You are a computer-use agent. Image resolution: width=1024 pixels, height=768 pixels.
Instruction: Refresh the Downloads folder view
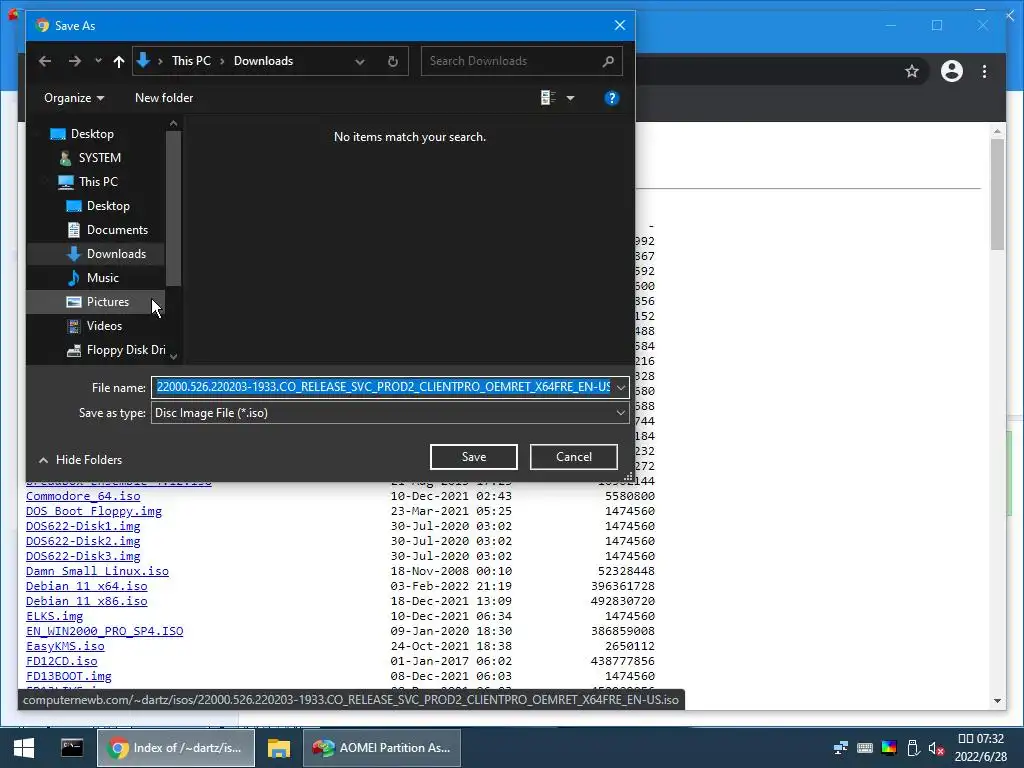[x=392, y=61]
